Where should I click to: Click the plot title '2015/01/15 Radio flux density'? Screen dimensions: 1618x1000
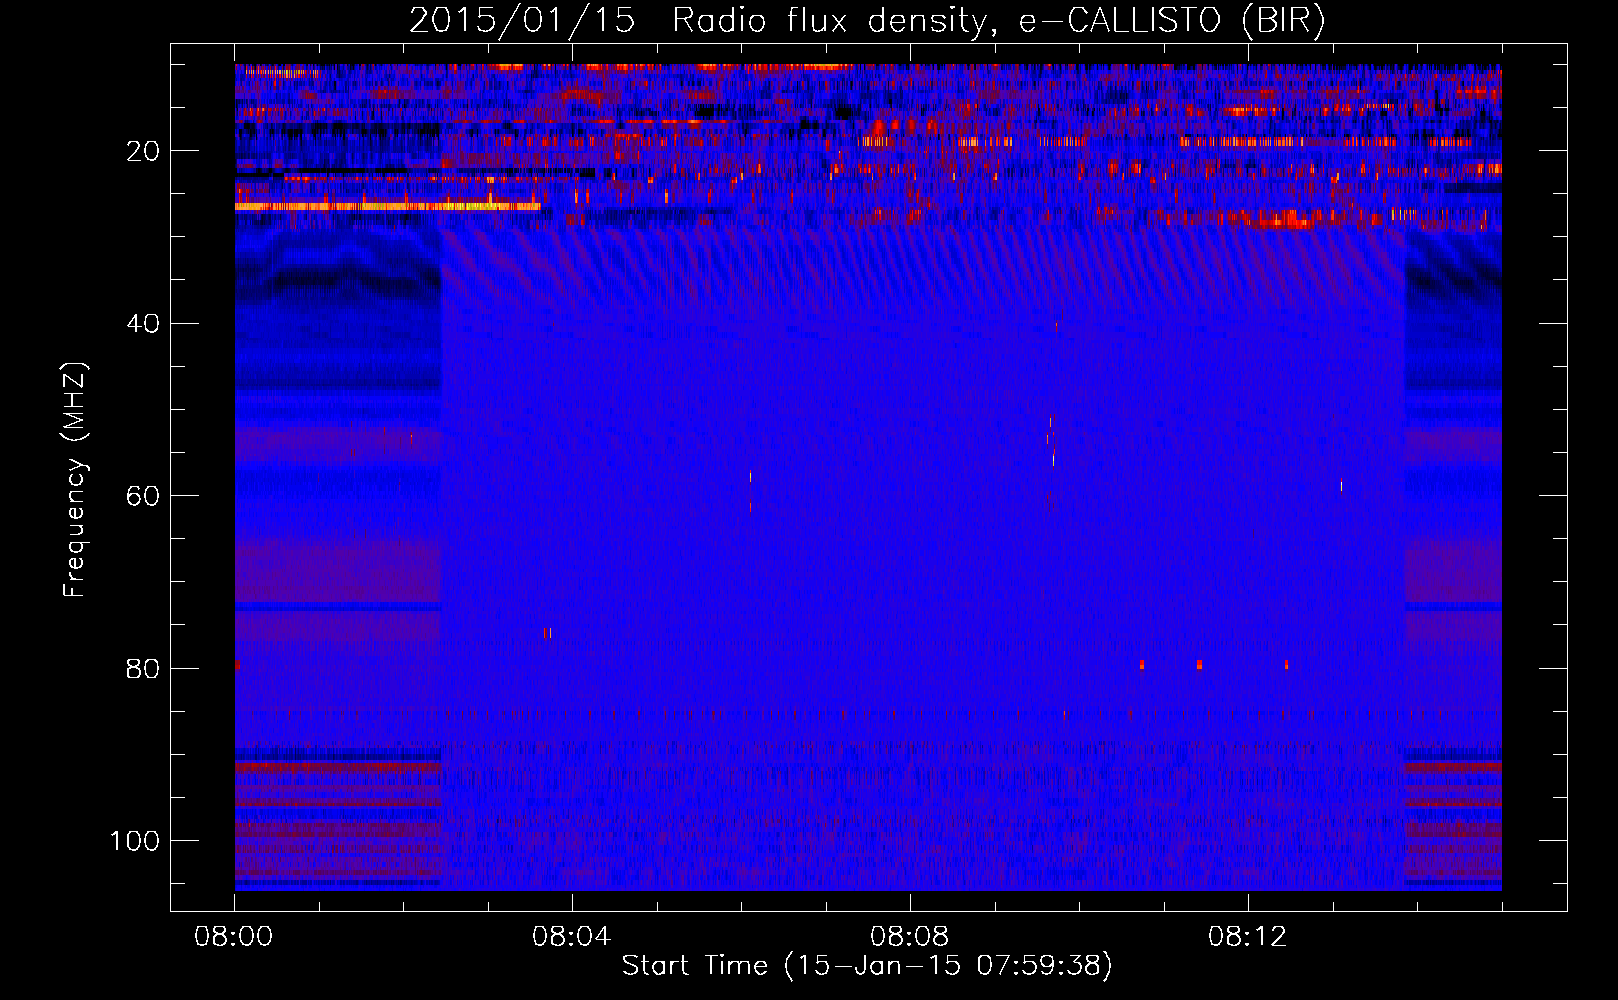[x=696, y=20]
